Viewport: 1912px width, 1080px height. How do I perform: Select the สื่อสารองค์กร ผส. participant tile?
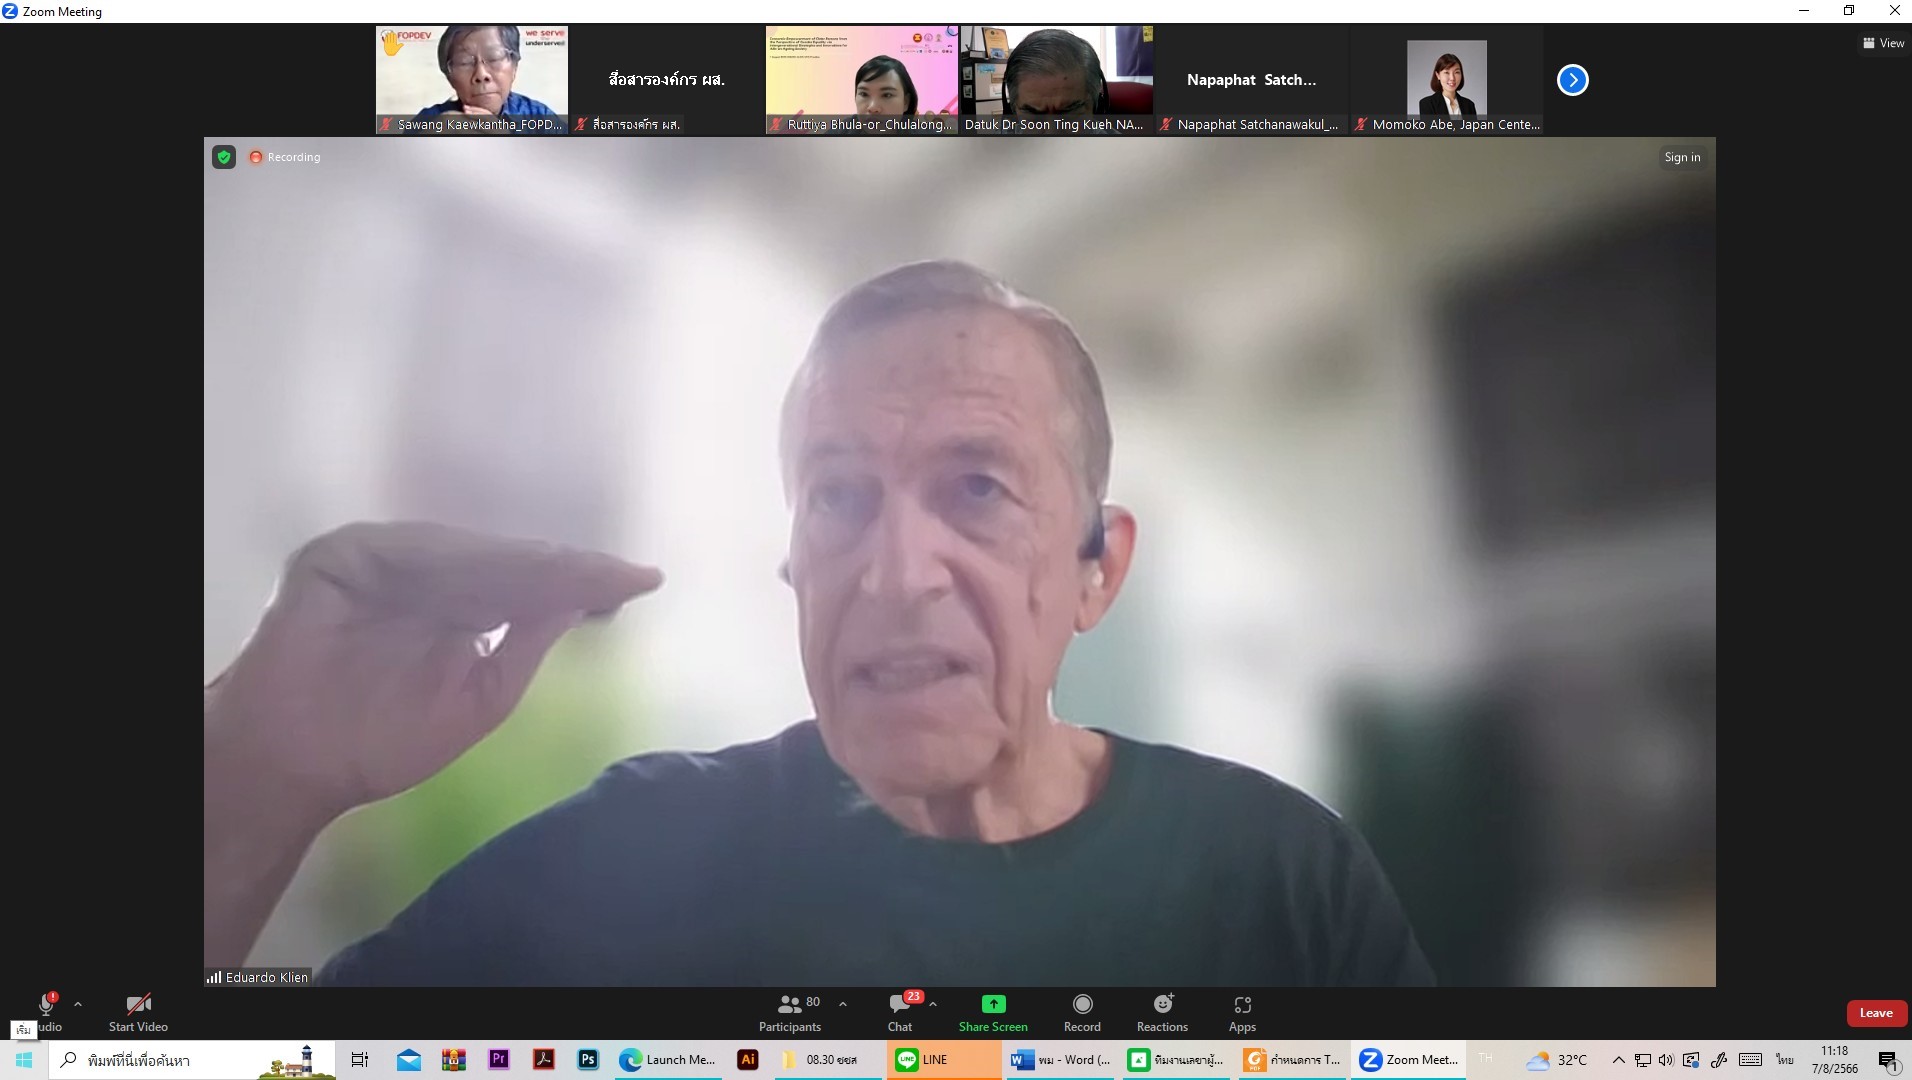(x=666, y=80)
